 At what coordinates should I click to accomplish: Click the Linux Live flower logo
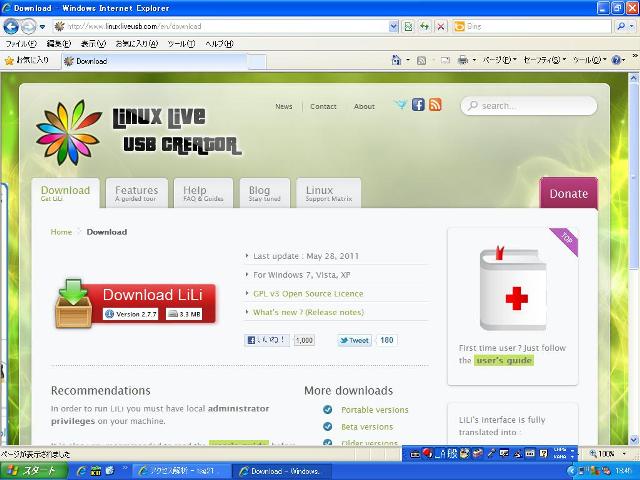click(x=68, y=129)
